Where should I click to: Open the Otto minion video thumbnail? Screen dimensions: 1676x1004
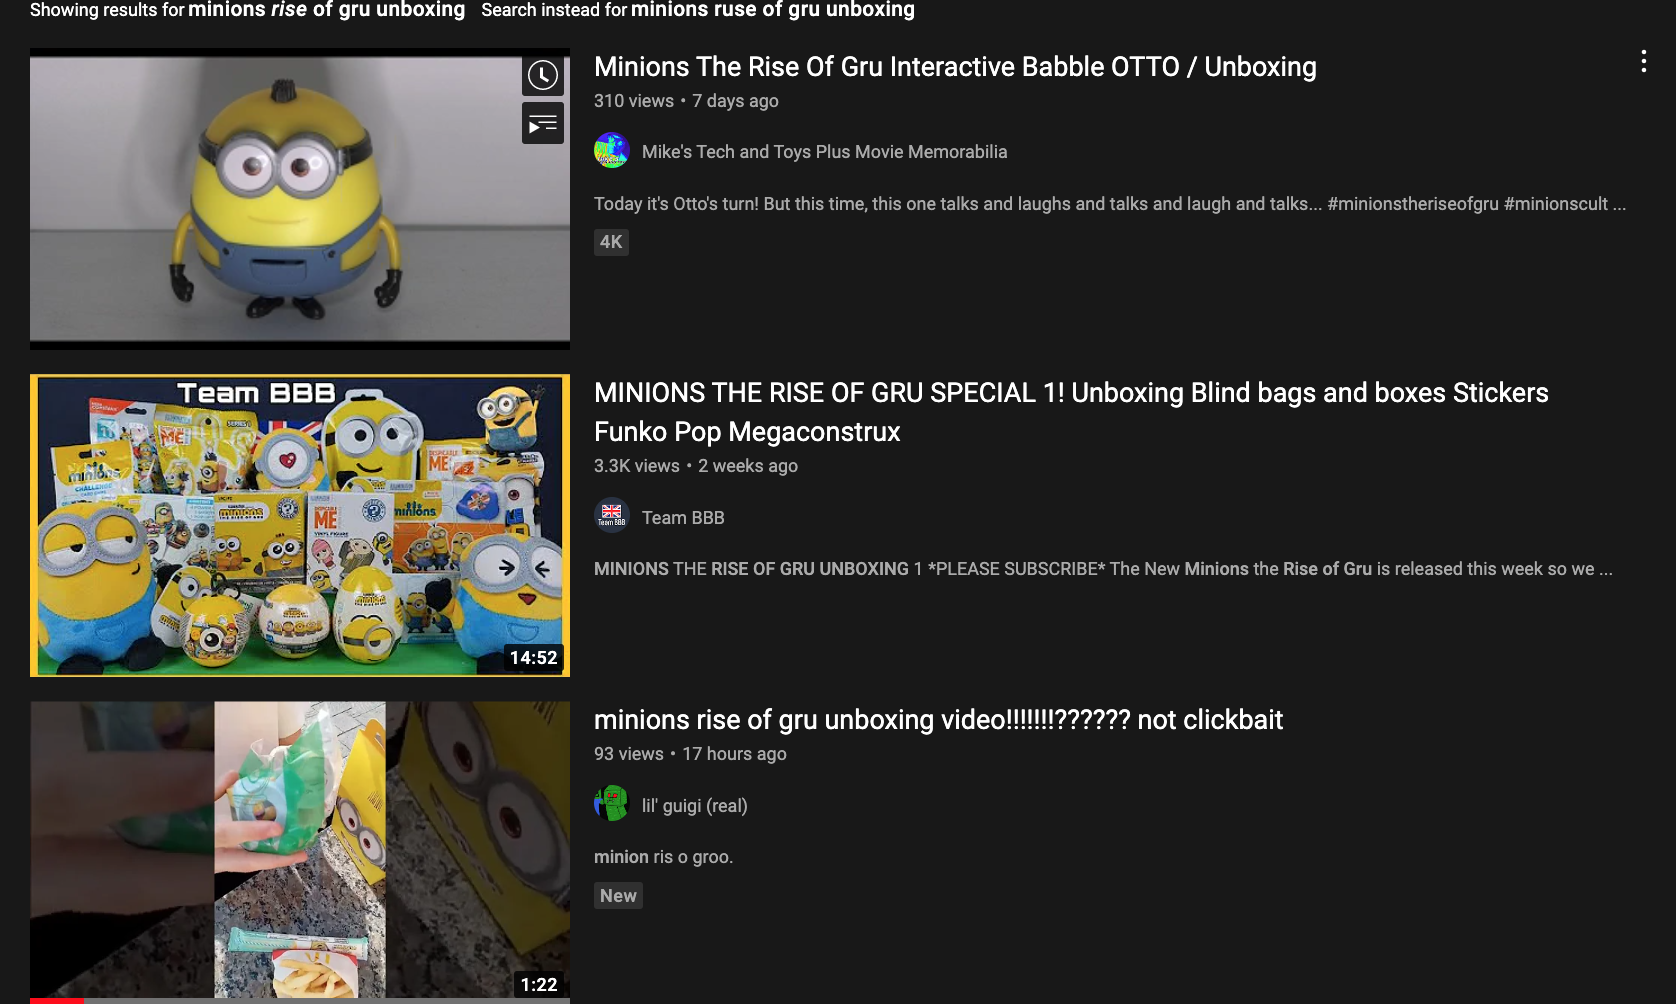[300, 200]
